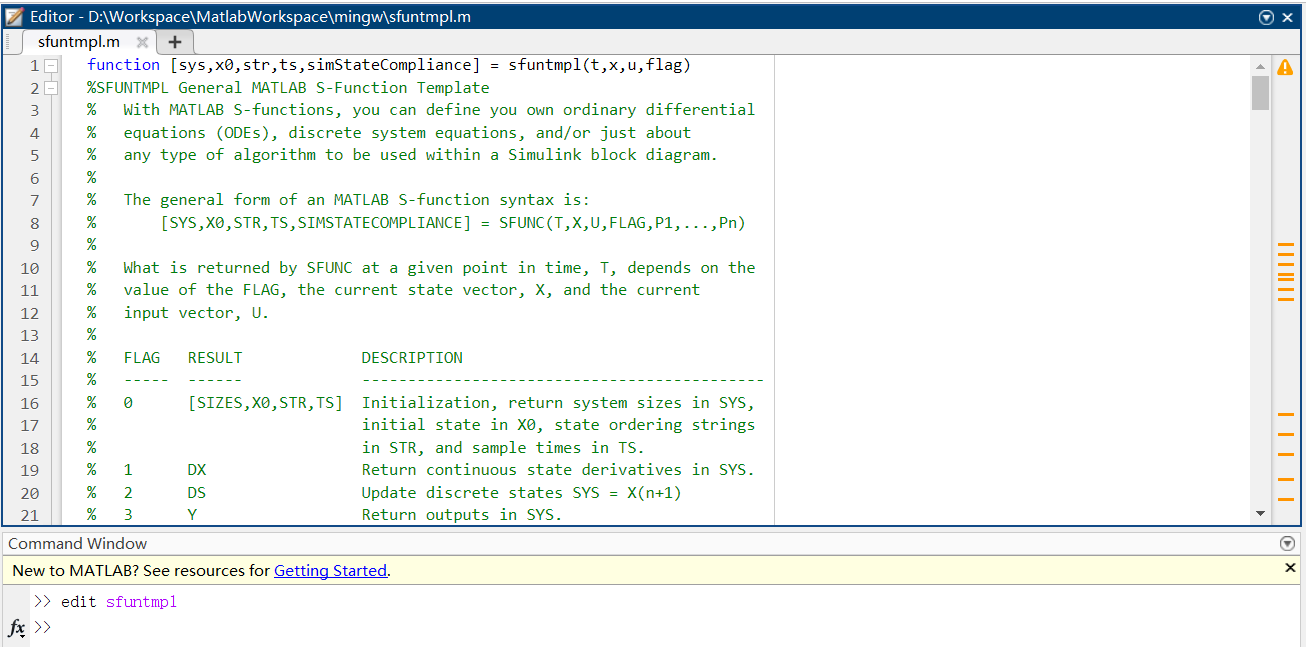Image resolution: width=1306 pixels, height=647 pixels.
Task: Click the Command Window prompt
Action: pos(44,628)
